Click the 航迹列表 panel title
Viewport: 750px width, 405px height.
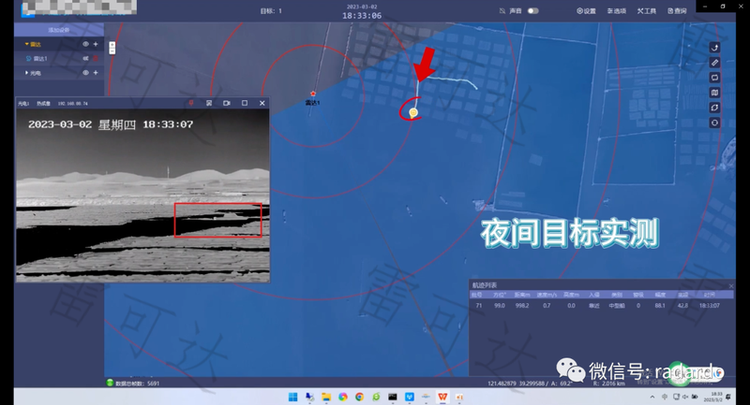(485, 285)
